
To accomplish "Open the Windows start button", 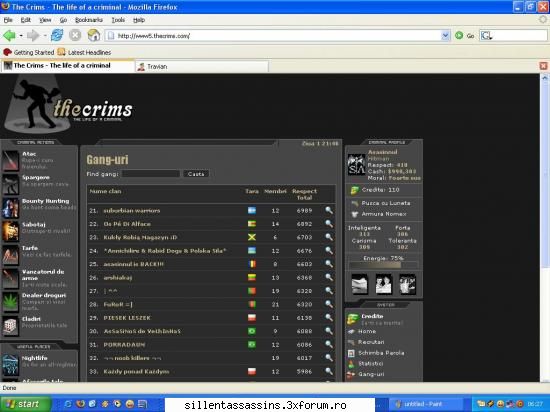I will click(x=25, y=404).
